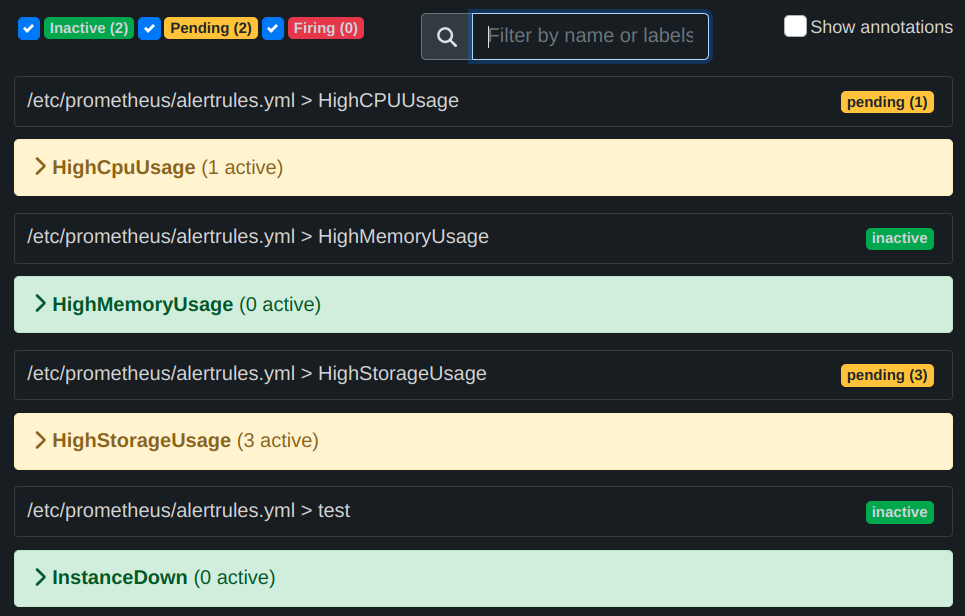The image size is (965, 616).
Task: Click the Firing (0) filter badge
Action: click(326, 28)
